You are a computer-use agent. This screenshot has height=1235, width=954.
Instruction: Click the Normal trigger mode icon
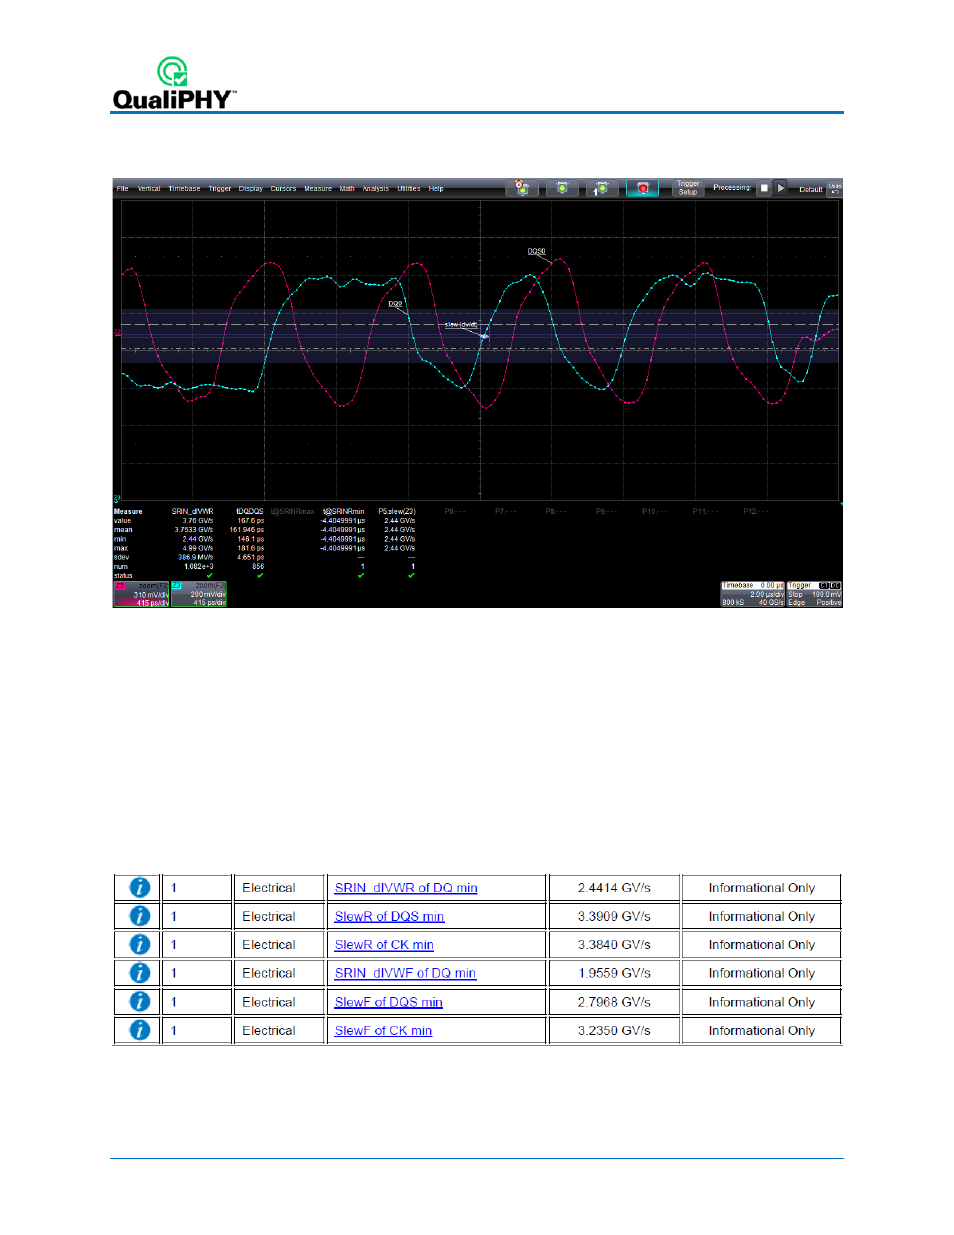coord(562,188)
